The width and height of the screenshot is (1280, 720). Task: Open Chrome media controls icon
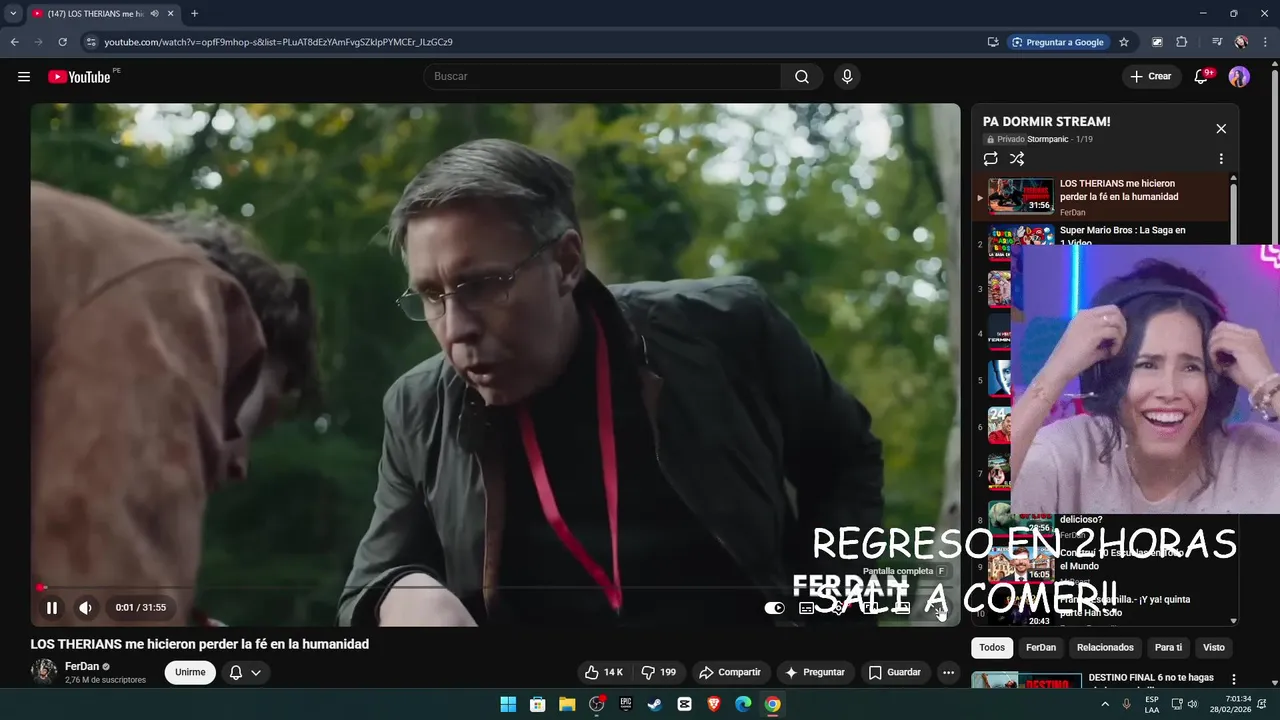click(1217, 42)
